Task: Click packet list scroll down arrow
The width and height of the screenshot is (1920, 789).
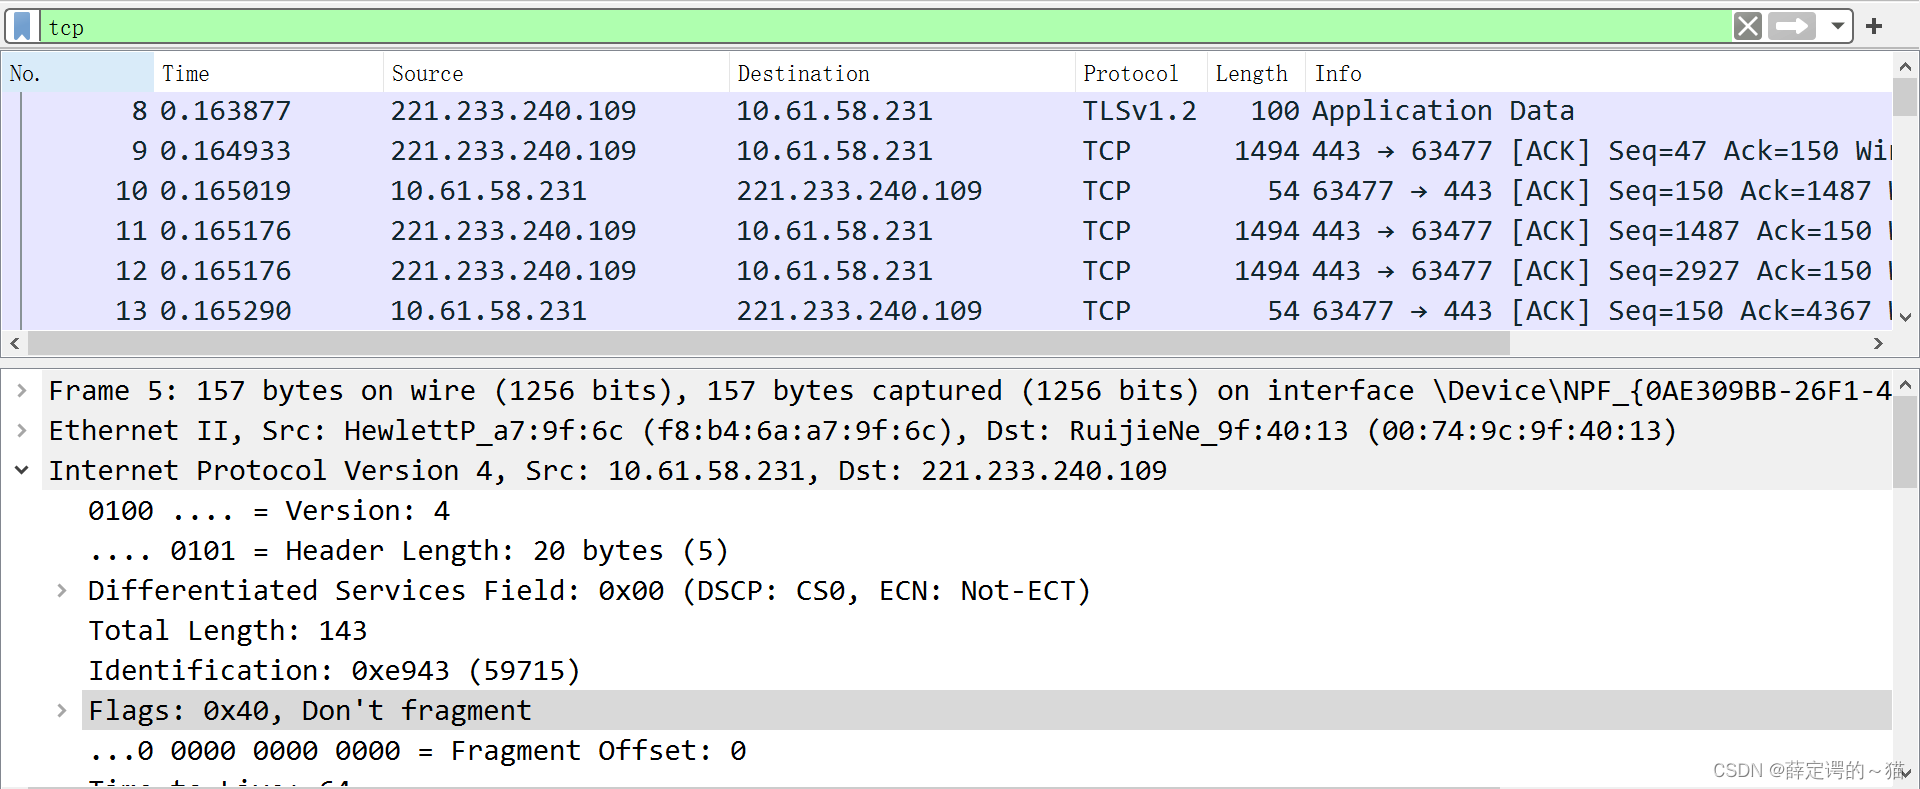Action: (1905, 317)
